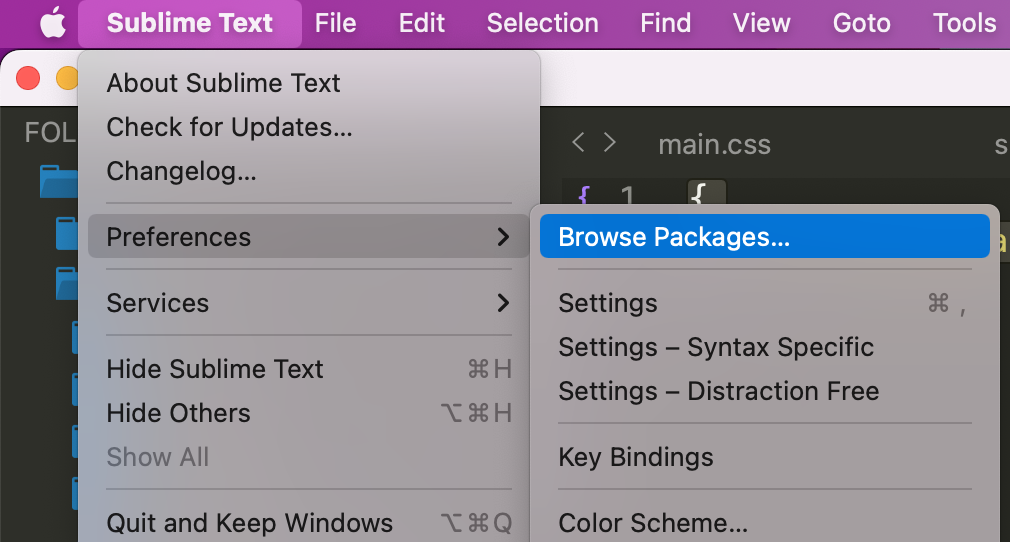
Task: Click About Sublime Text
Action: (x=223, y=83)
